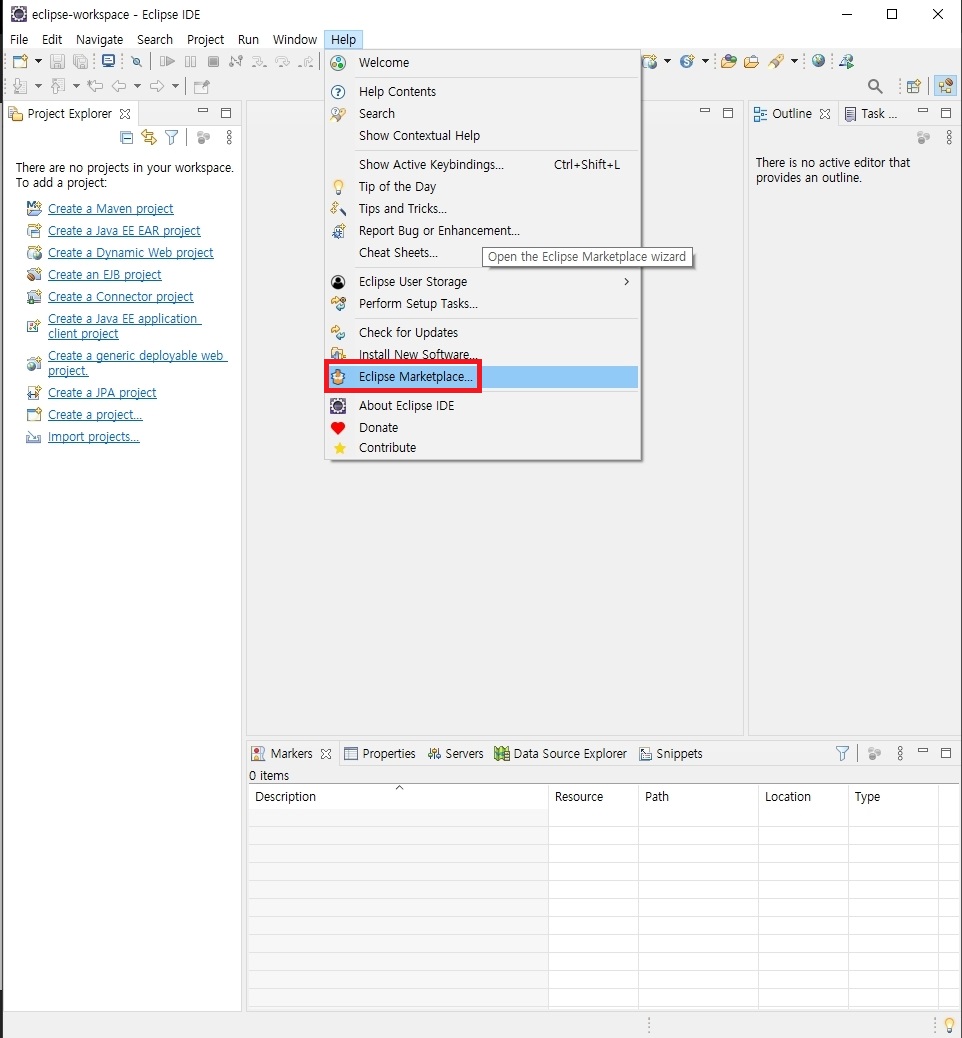This screenshot has height=1038, width=962.
Task: Click the New wizard toolbar icon
Action: pos(21,62)
